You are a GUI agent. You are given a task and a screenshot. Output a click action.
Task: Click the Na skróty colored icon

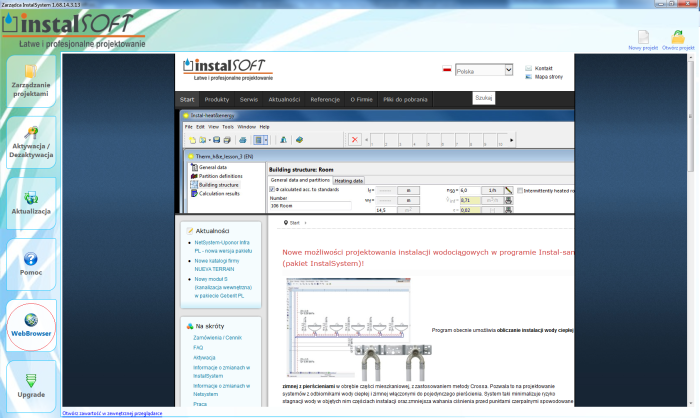pyautogui.click(x=190, y=326)
